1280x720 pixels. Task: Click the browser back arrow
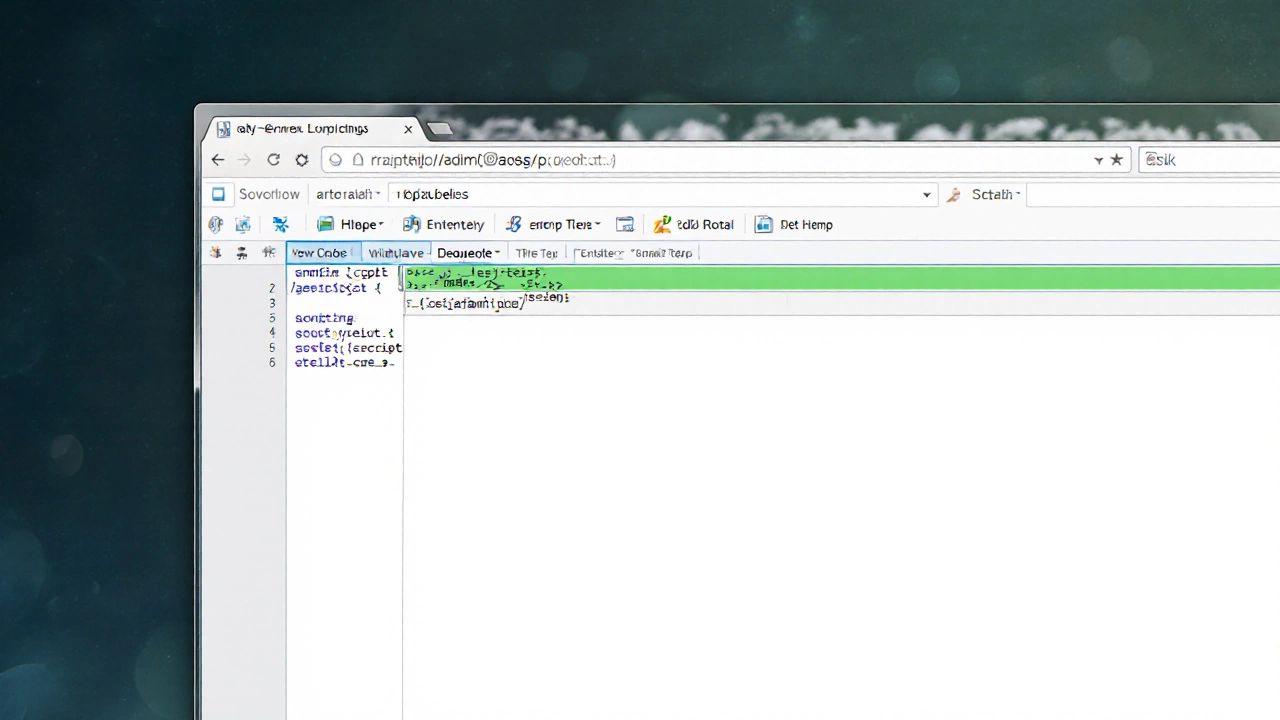[x=218, y=160]
